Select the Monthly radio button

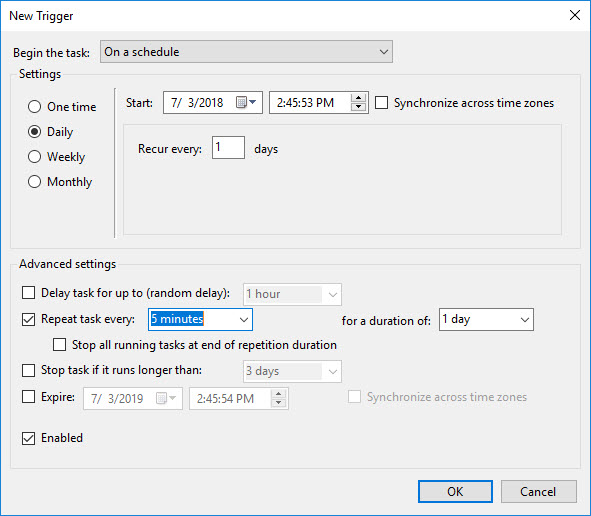[x=34, y=182]
